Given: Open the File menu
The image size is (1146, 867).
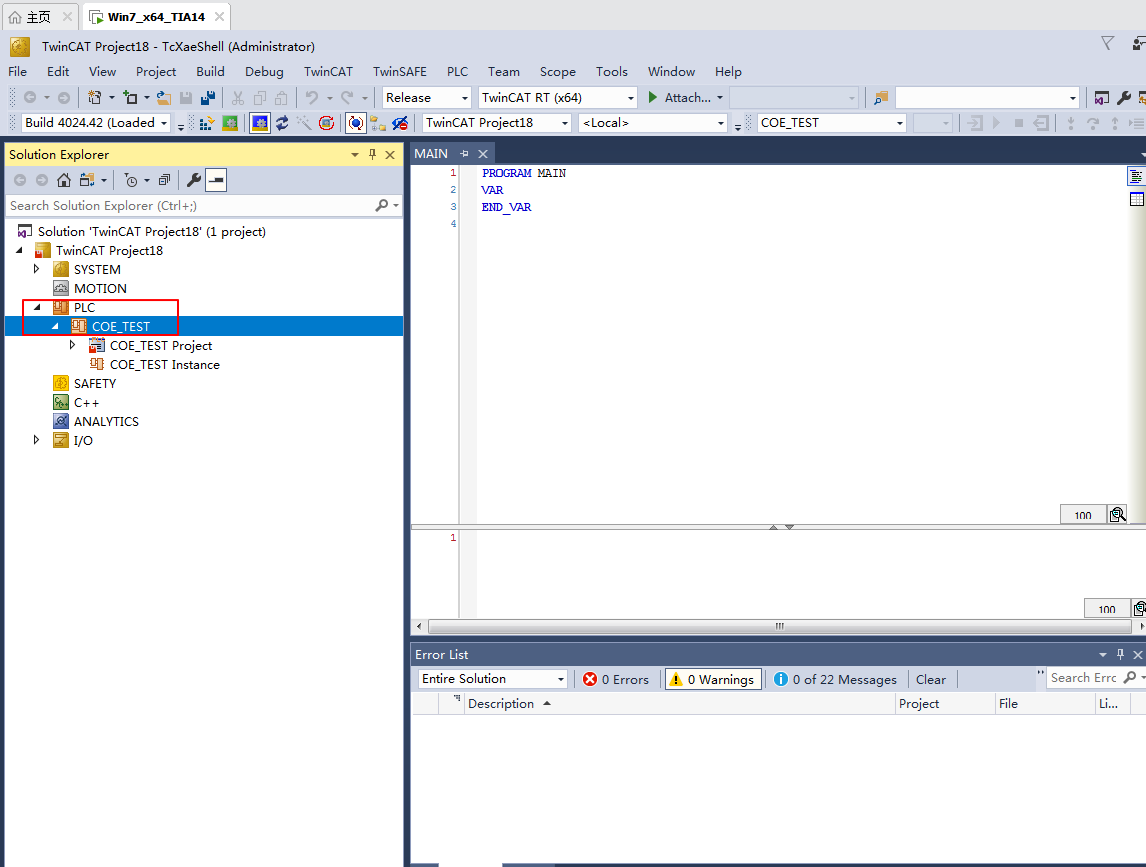Looking at the screenshot, I should click(x=18, y=72).
